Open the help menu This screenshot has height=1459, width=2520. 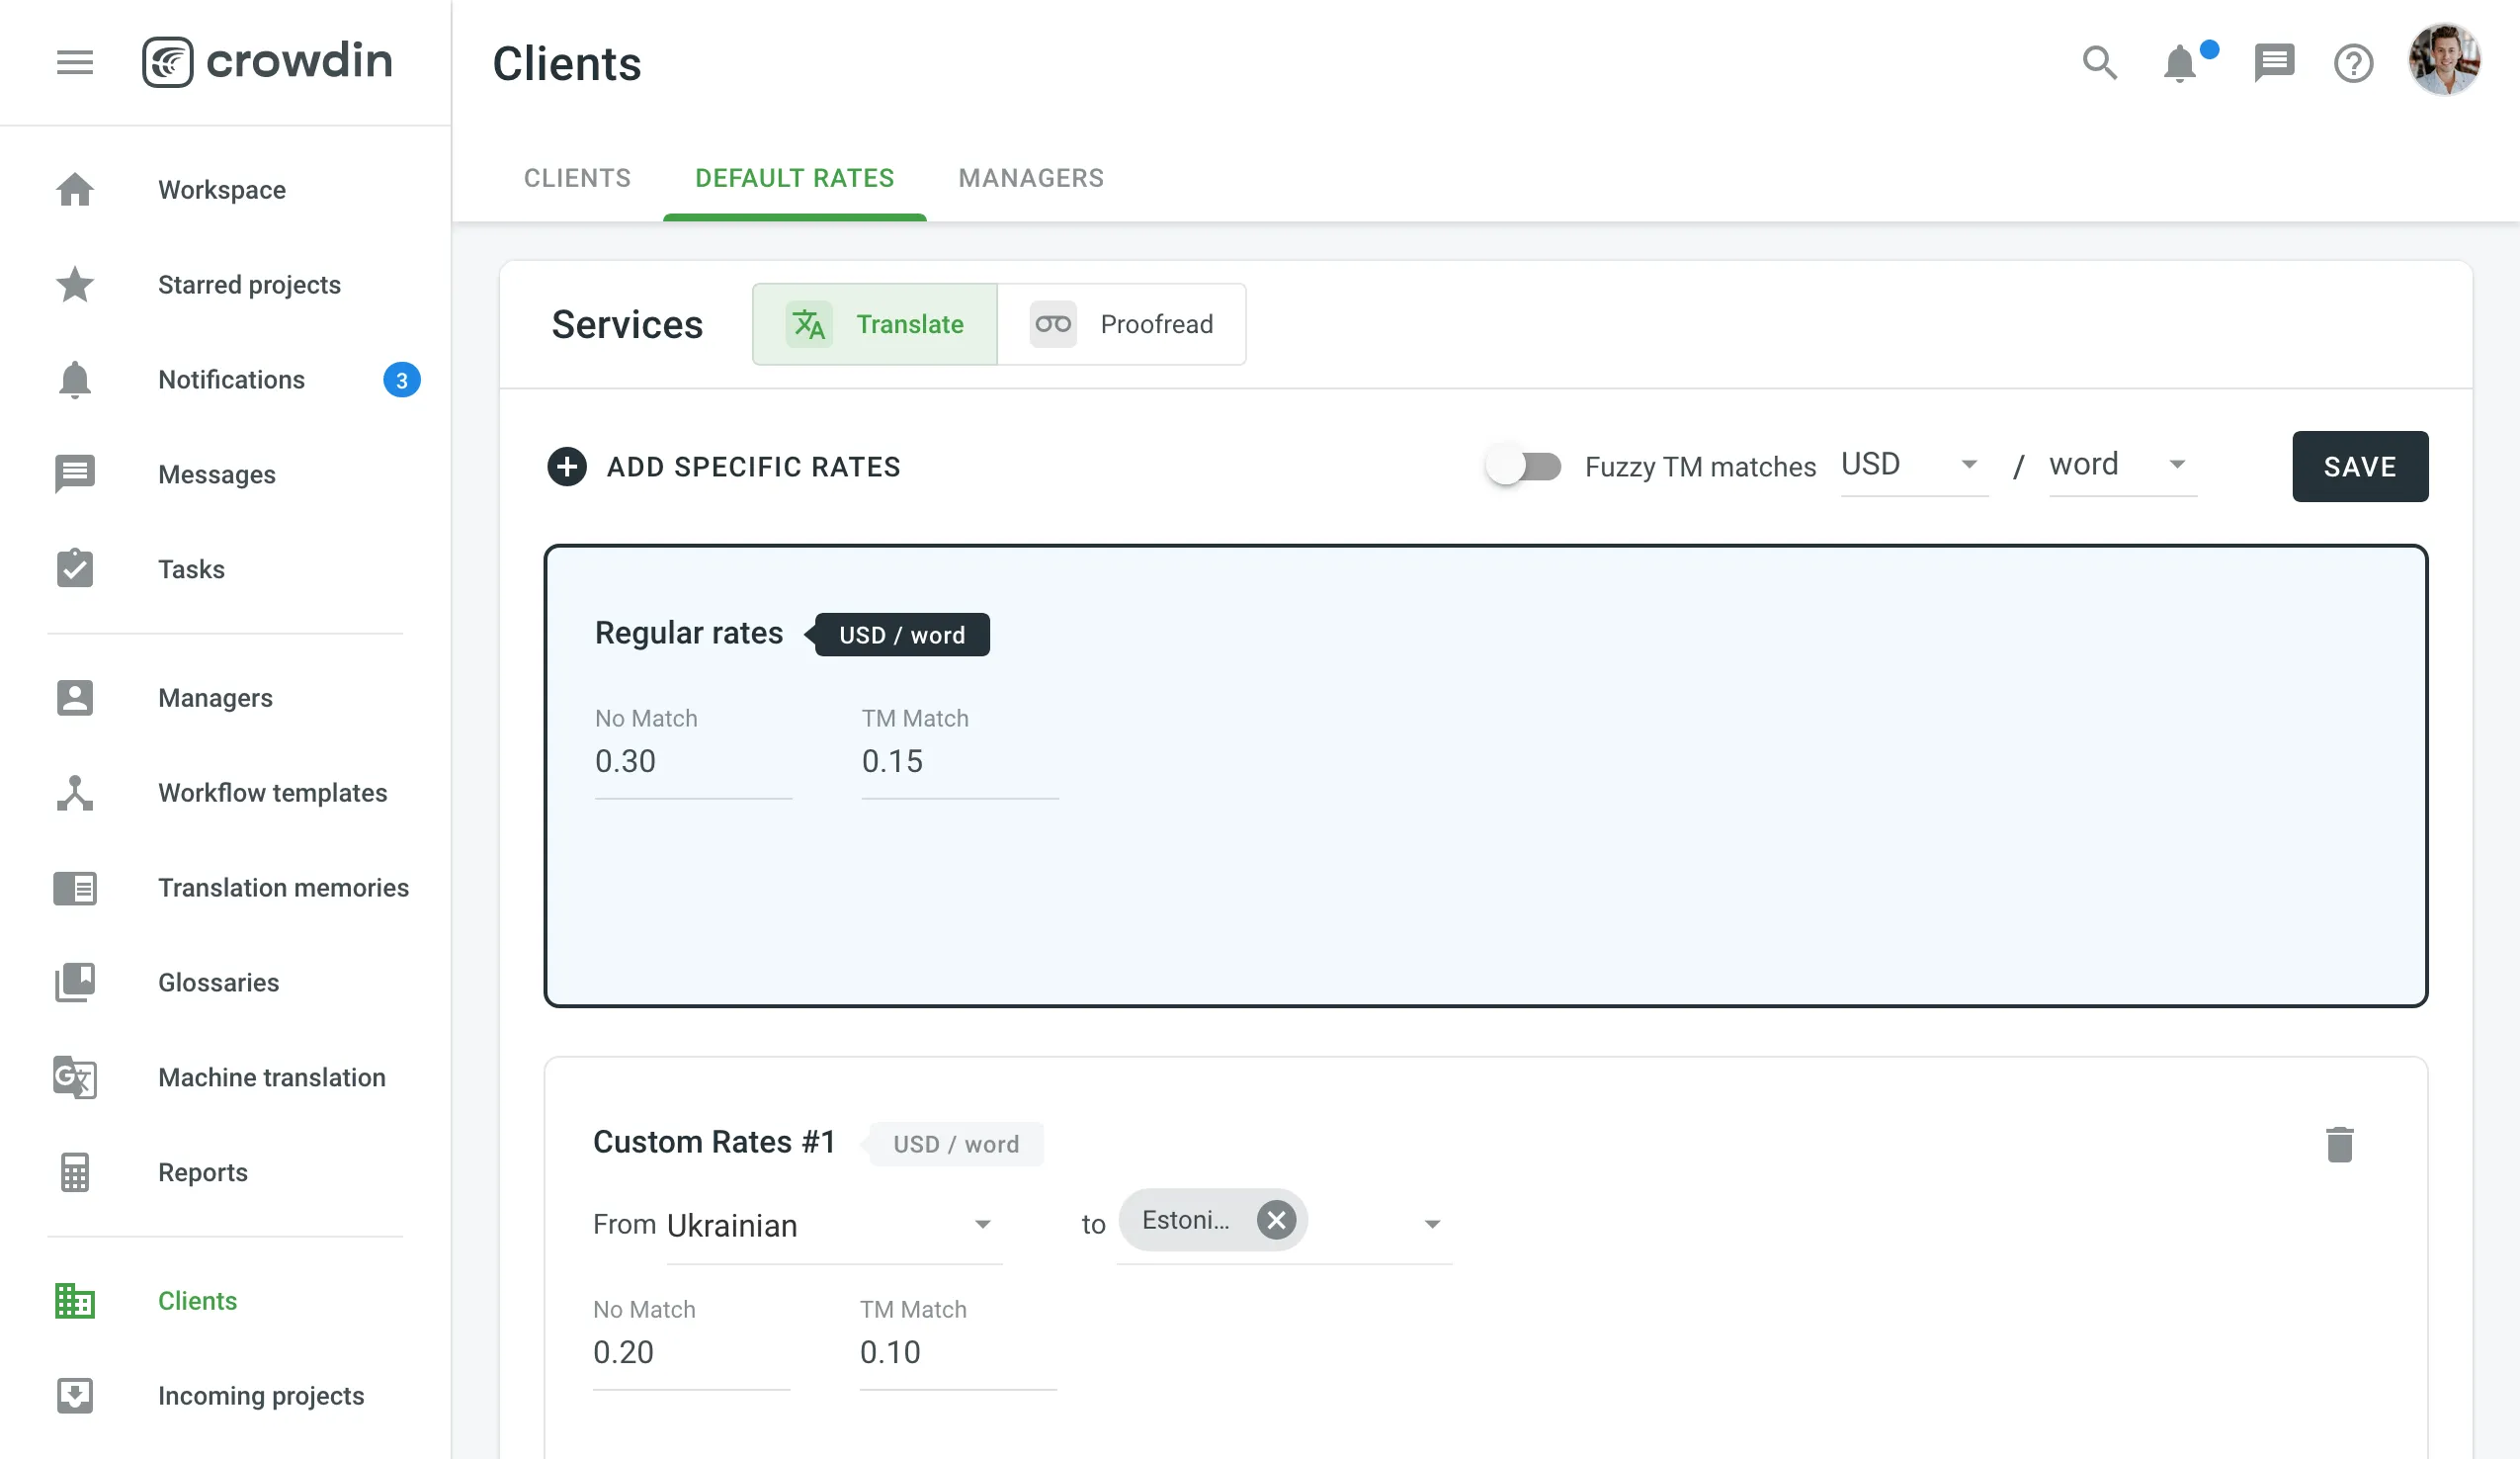click(2354, 62)
